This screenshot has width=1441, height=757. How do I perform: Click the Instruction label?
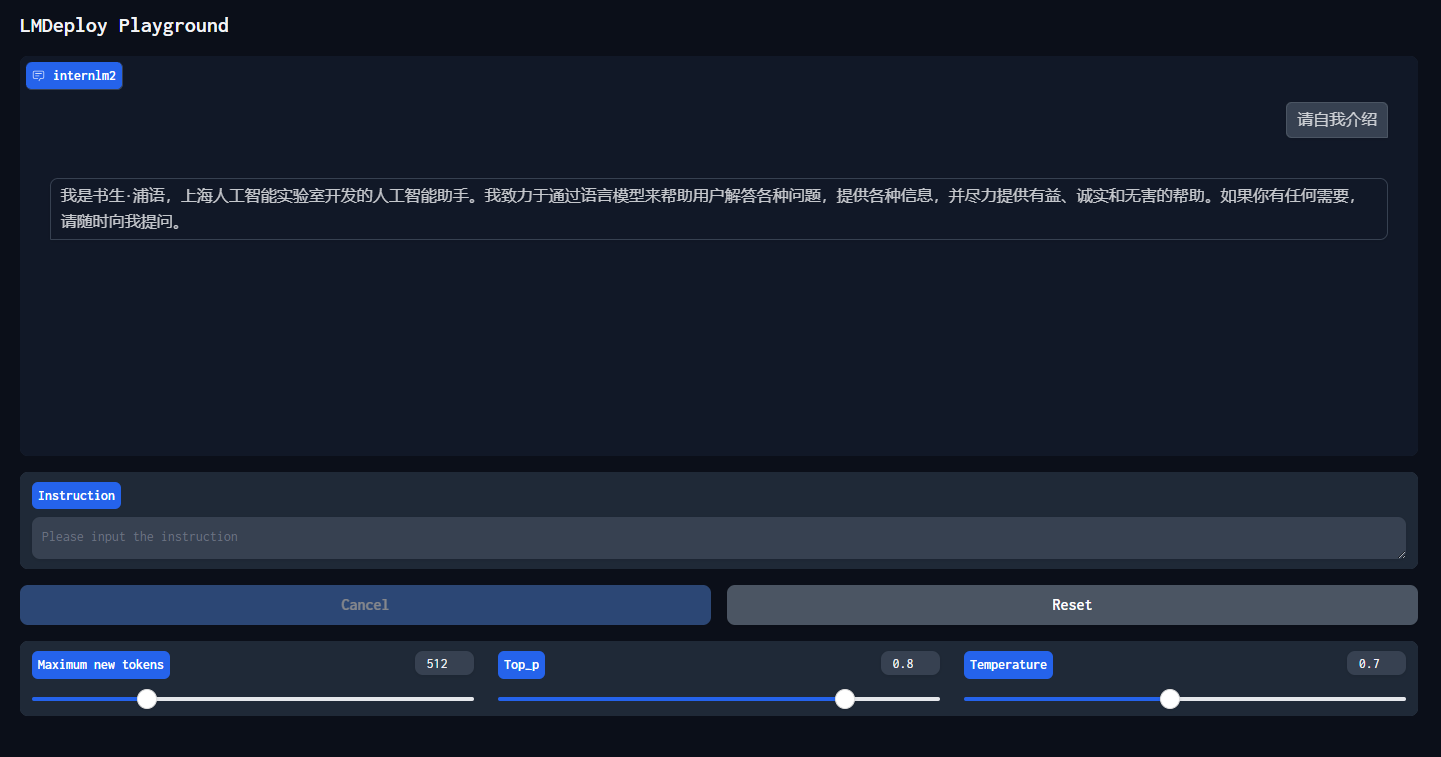[x=76, y=496]
